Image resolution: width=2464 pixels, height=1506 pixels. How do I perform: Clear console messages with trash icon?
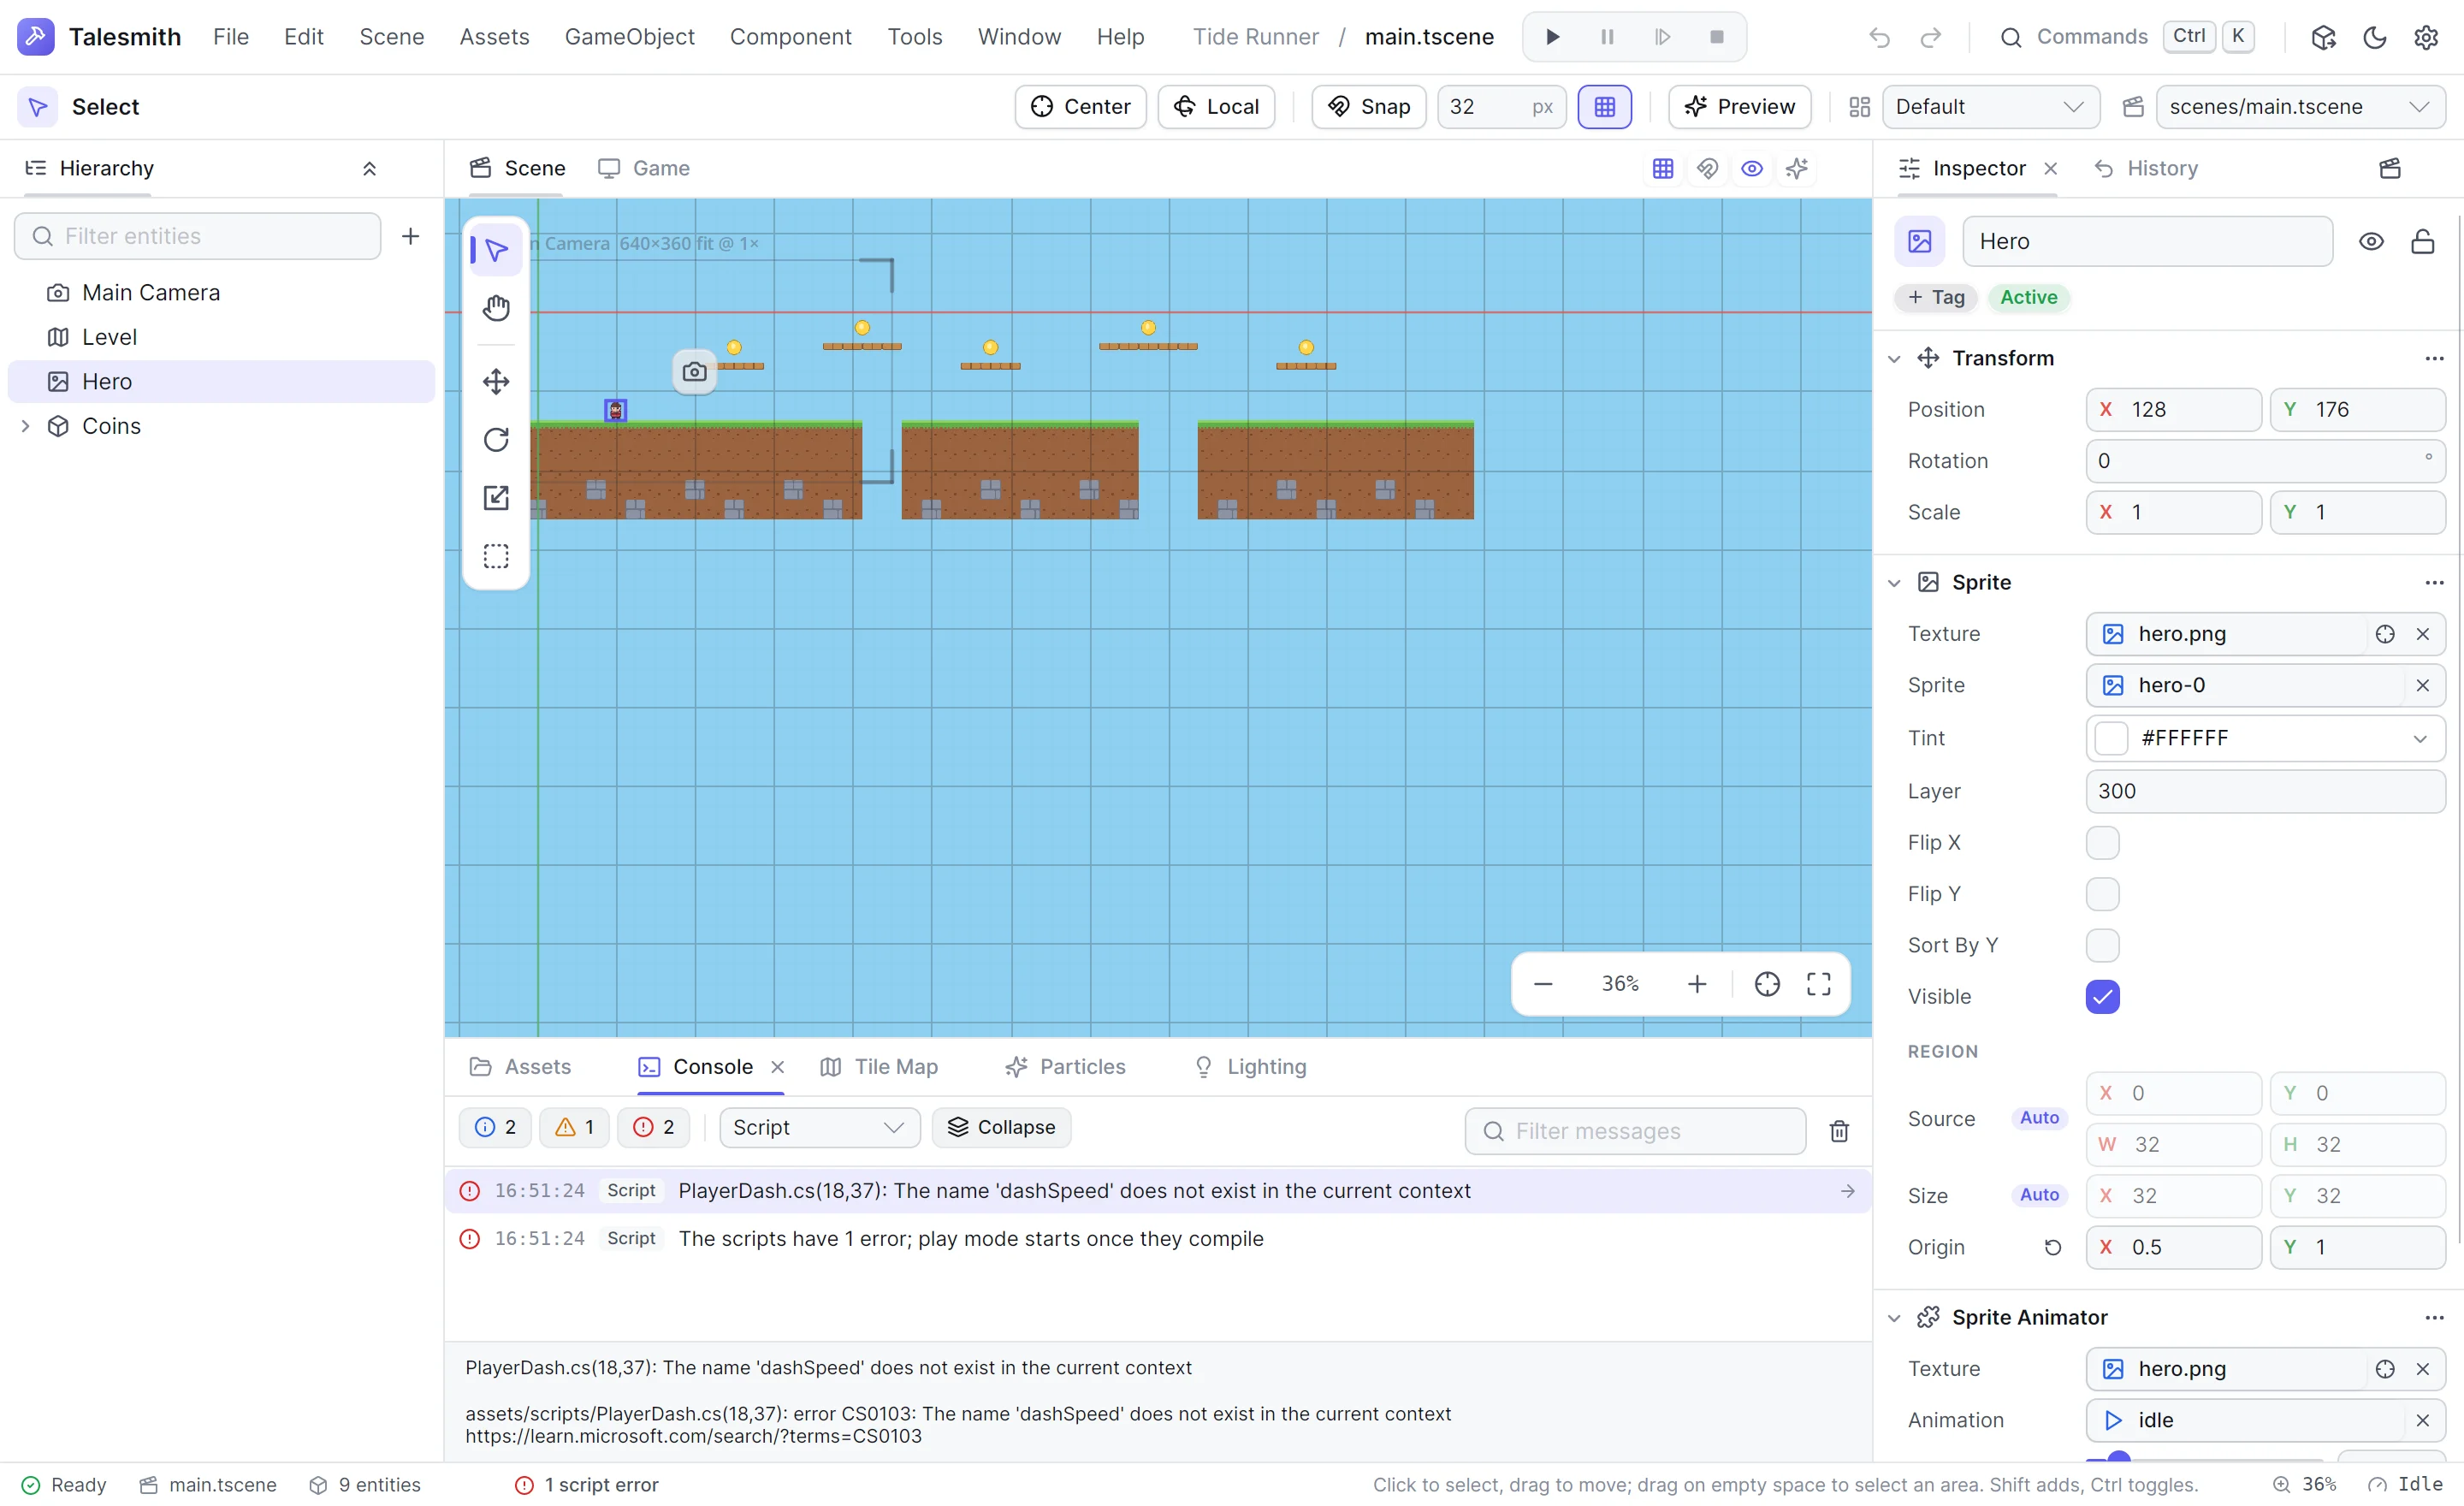[1839, 1131]
